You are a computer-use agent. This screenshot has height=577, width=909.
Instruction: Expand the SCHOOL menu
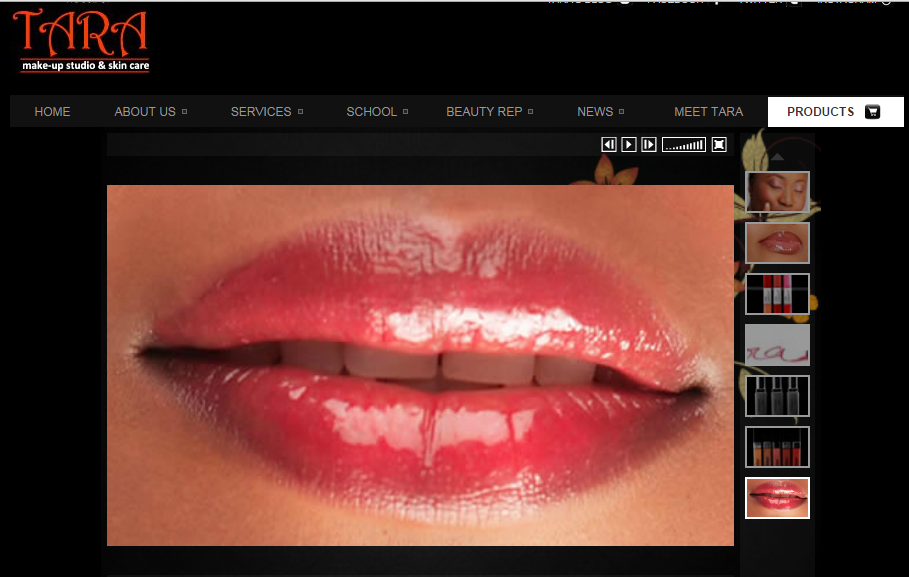tap(377, 112)
